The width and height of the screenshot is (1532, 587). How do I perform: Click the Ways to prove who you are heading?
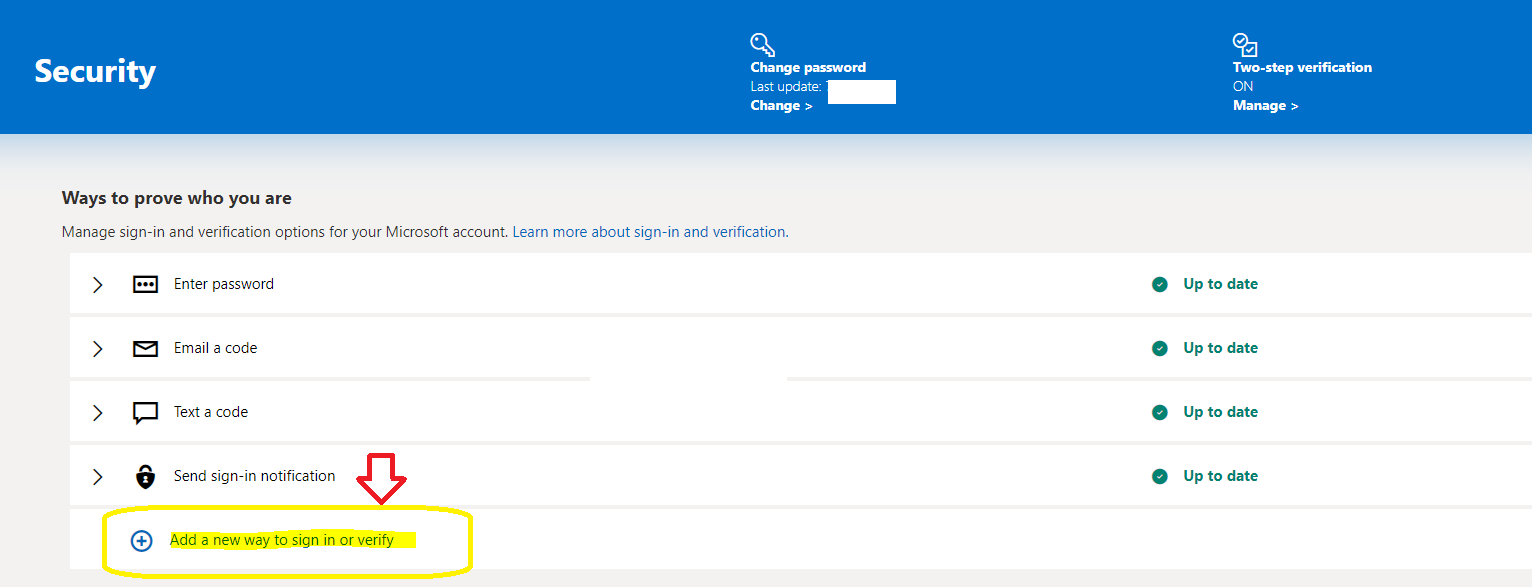[x=177, y=198]
